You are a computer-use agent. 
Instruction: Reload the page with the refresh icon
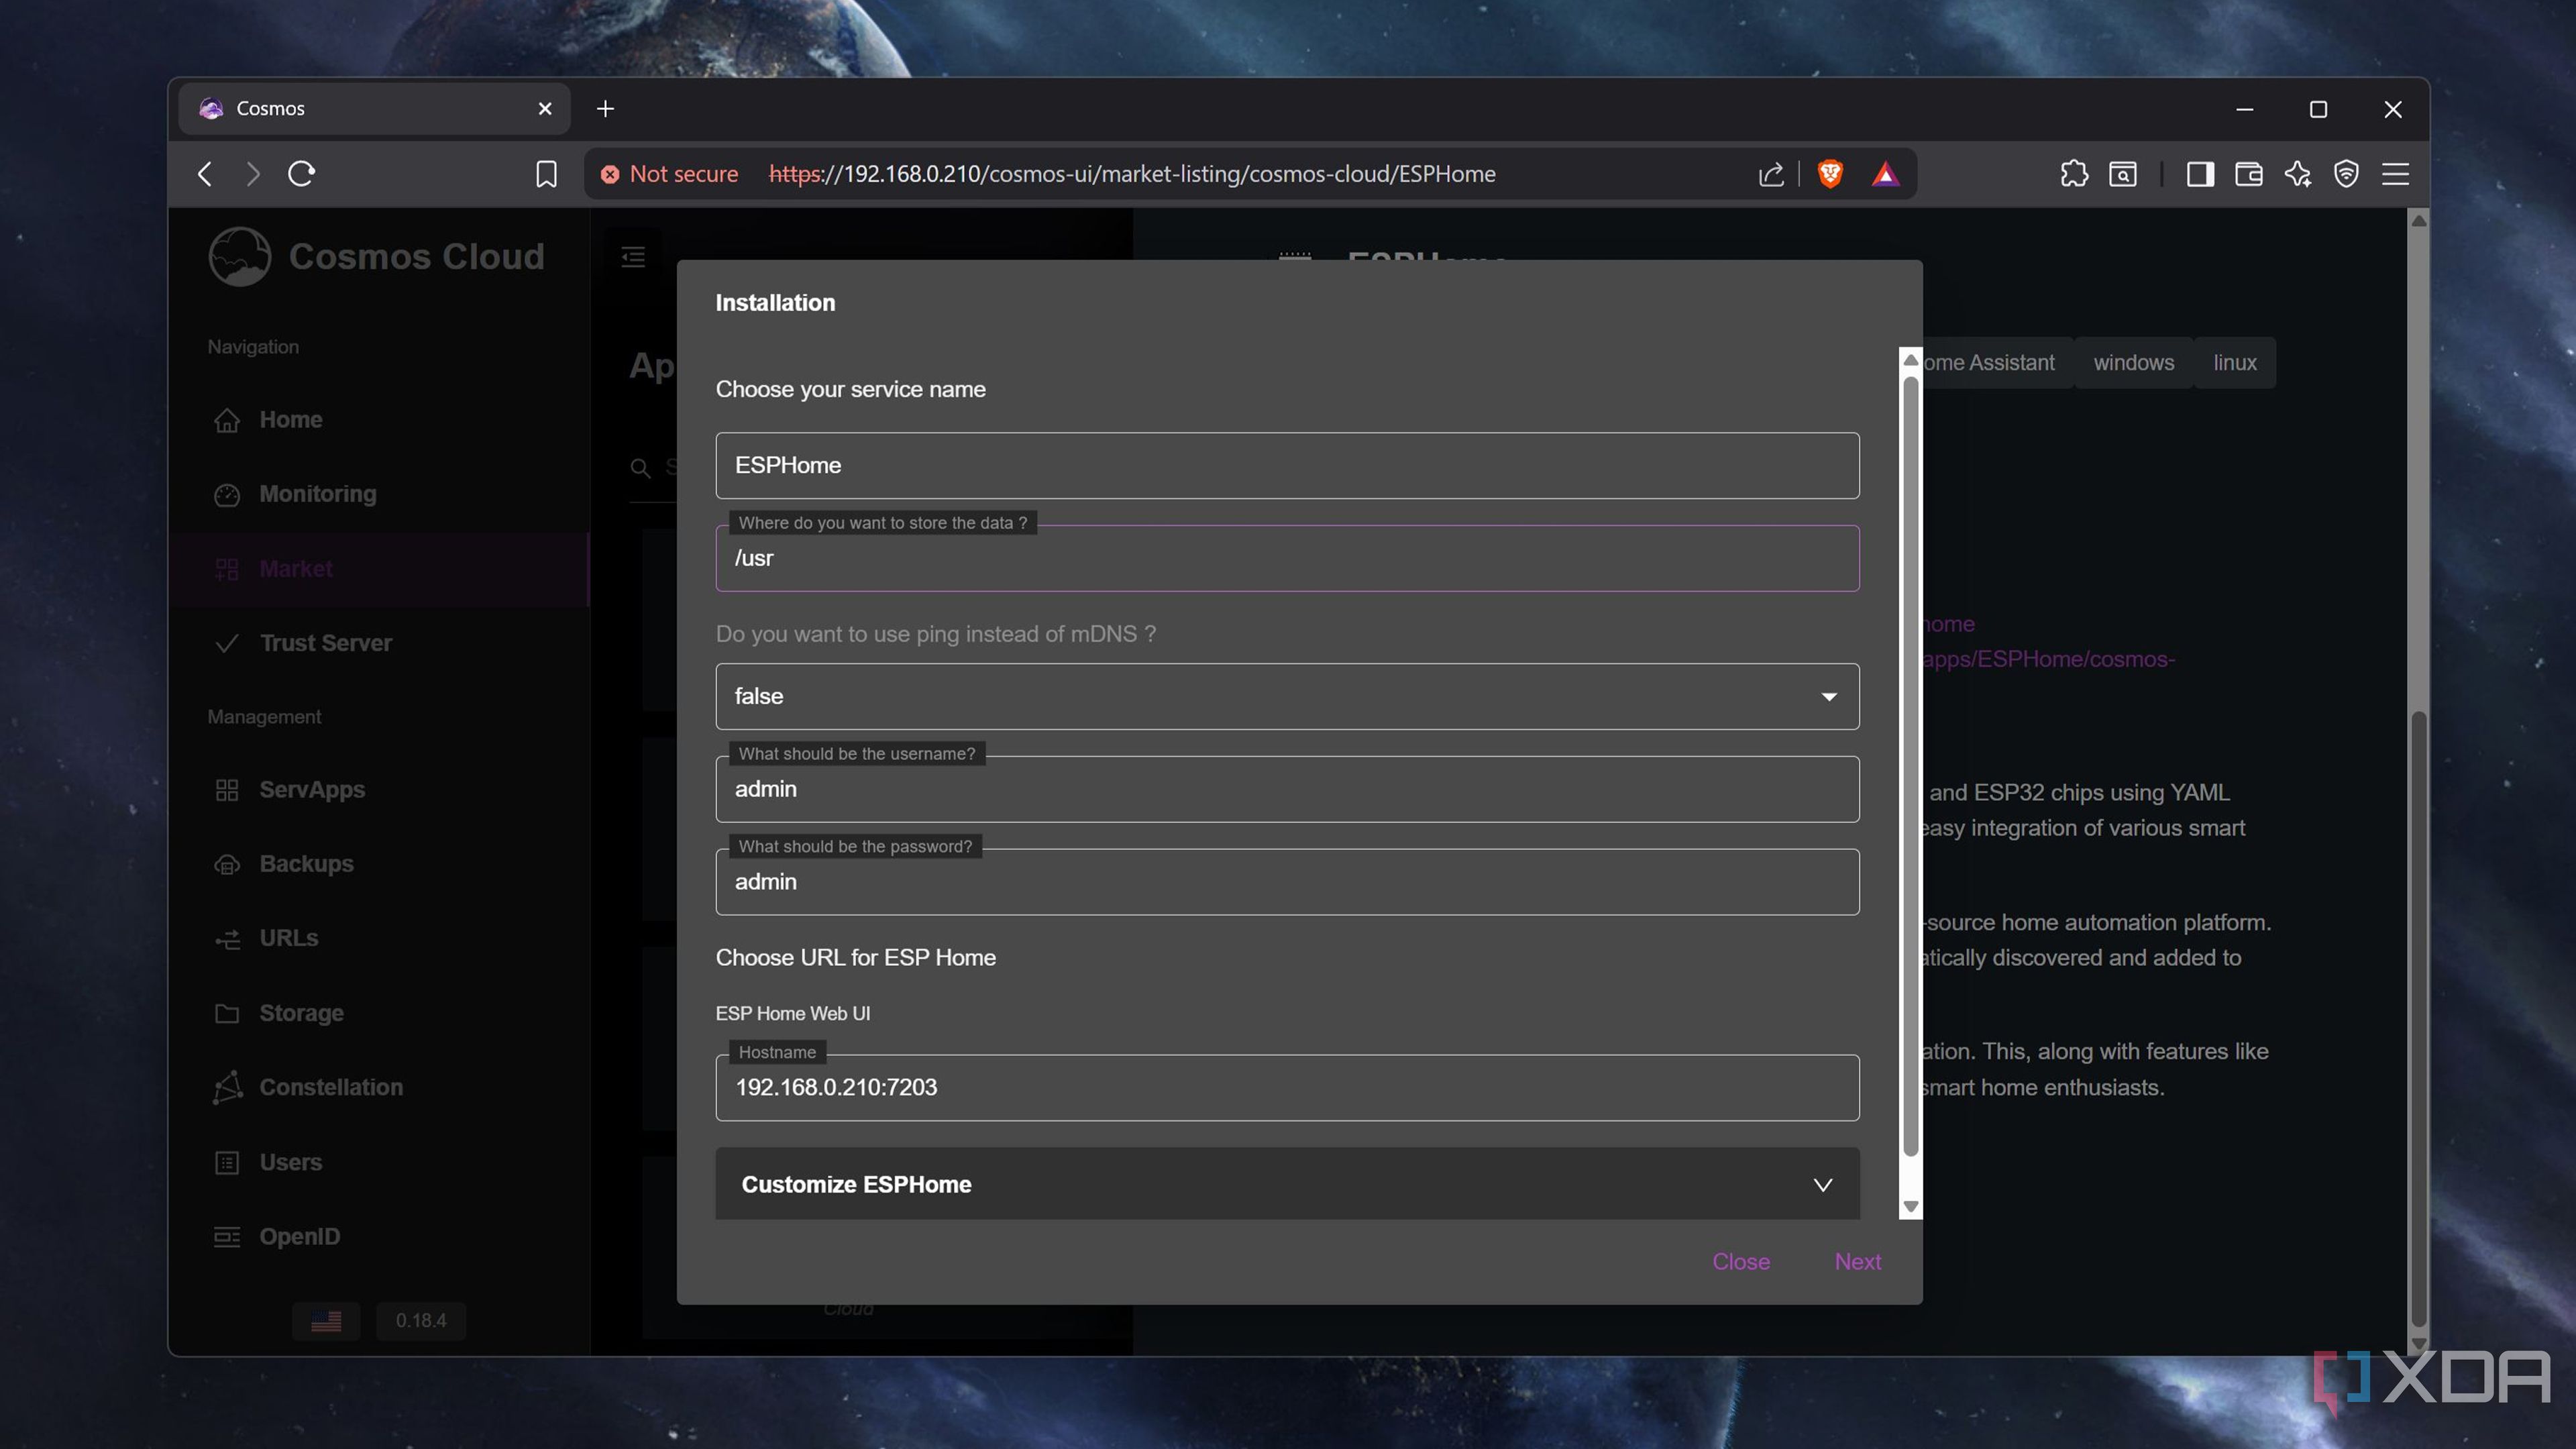click(x=301, y=174)
